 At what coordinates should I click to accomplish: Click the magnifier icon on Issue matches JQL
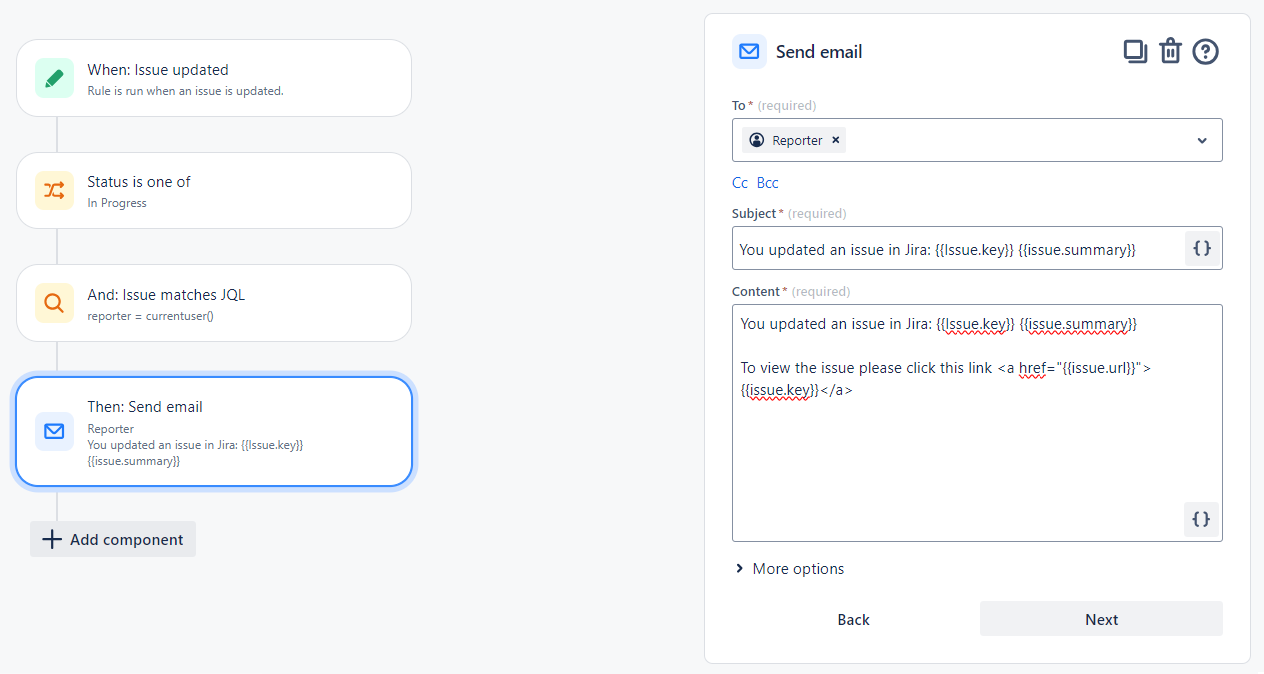click(x=55, y=302)
